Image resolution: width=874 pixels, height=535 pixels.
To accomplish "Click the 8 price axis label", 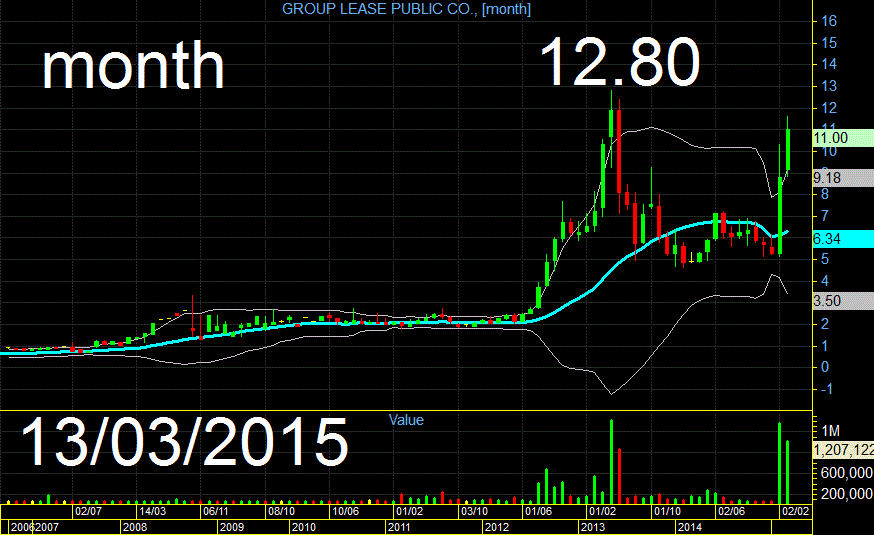I will pos(825,194).
